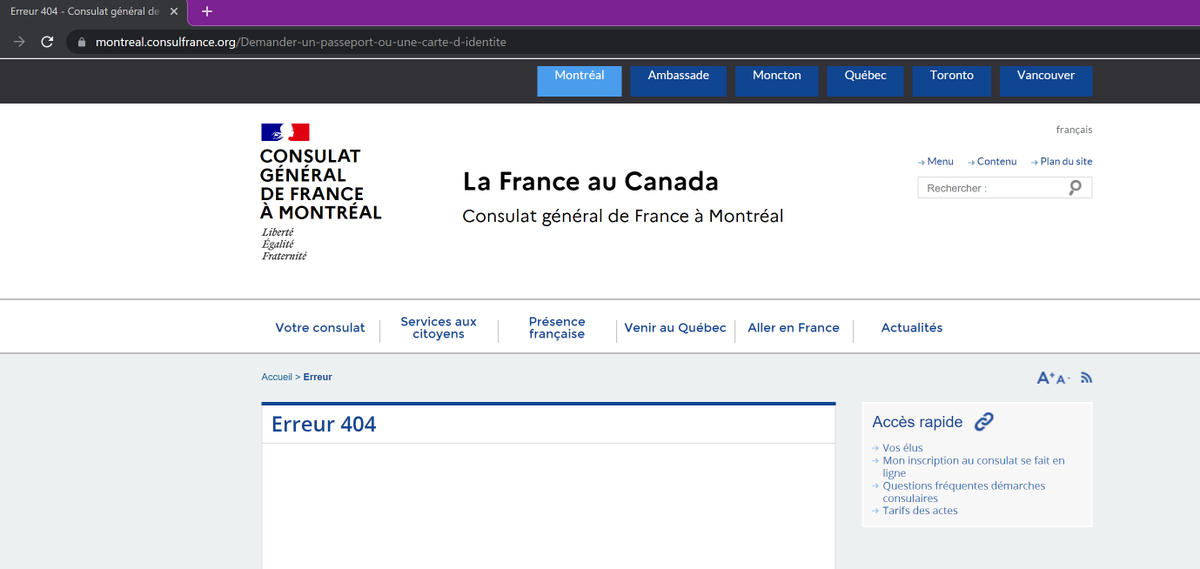Viewport: 1200px width, 569px height.
Task: Click the padlock site info icon
Action: pyautogui.click(x=83, y=42)
